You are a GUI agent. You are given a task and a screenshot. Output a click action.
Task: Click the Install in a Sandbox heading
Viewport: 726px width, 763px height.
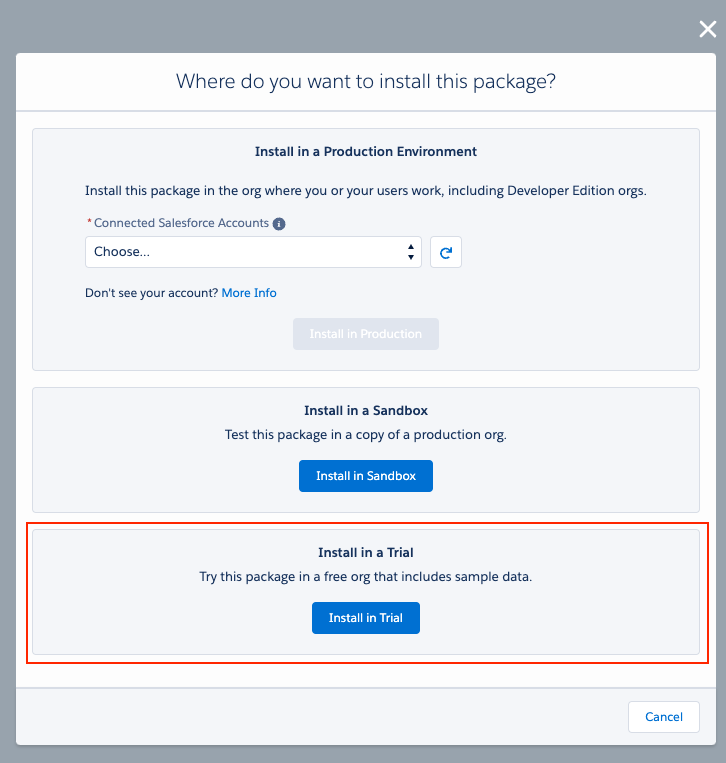(x=365, y=411)
